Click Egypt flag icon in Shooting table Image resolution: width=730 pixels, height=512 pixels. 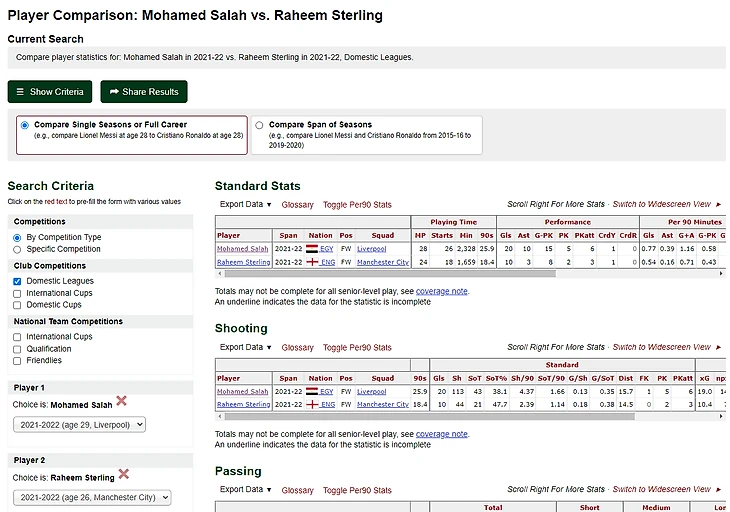point(312,391)
